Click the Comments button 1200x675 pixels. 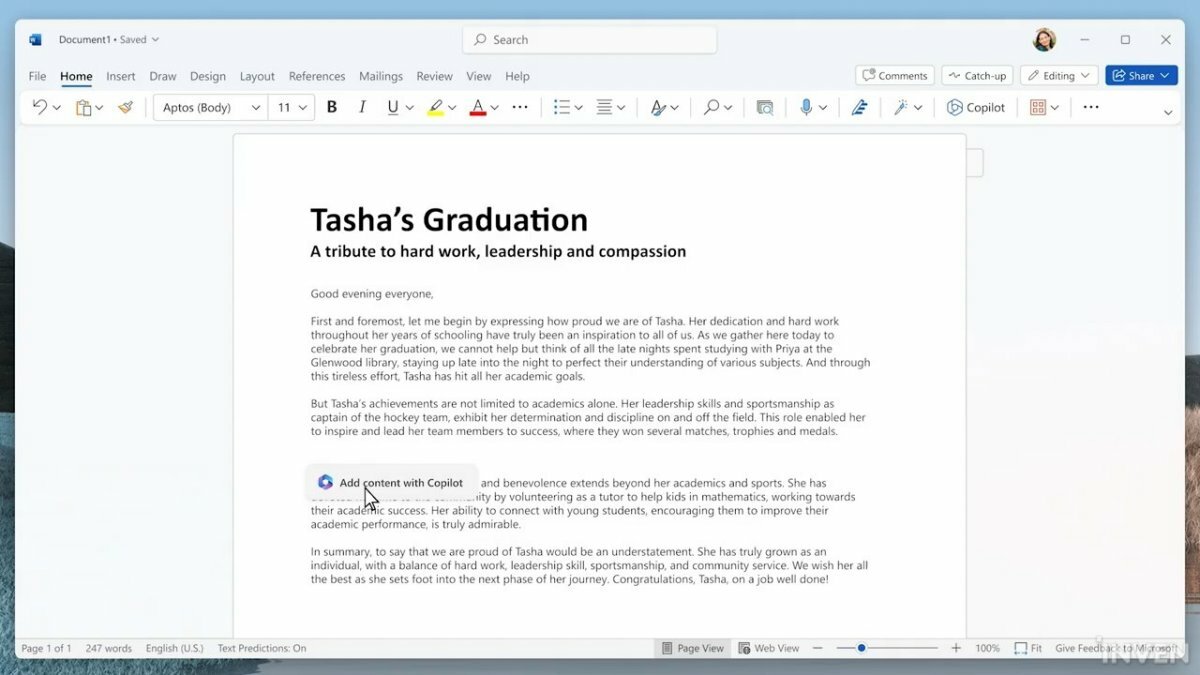point(894,76)
